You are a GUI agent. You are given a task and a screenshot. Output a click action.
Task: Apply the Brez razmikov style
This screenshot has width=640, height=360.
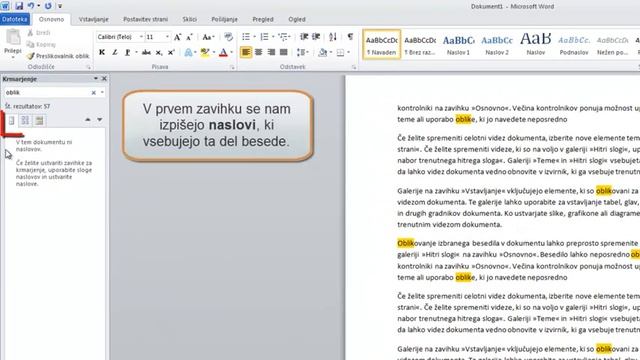(x=420, y=44)
